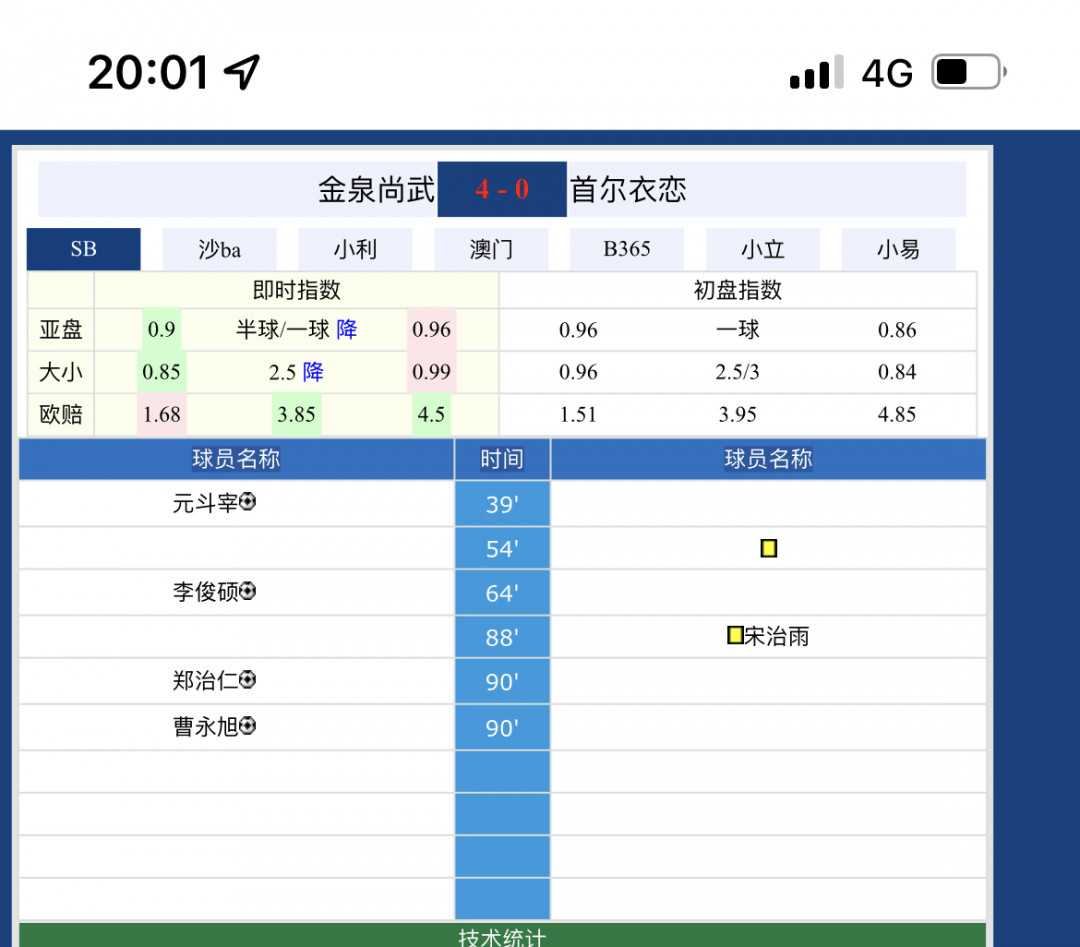Tap the 2.5 降 total line cell
The width and height of the screenshot is (1080, 947).
296,372
